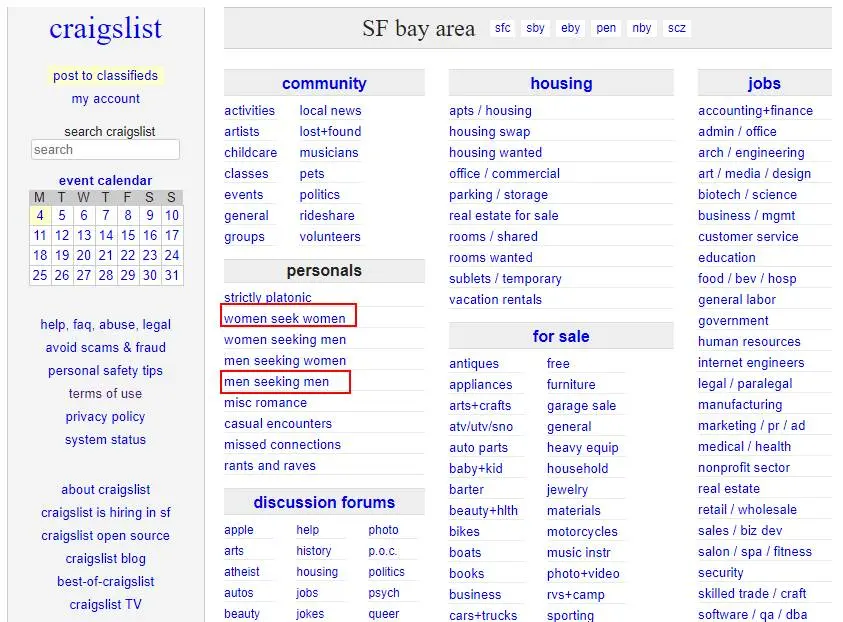Open strictly platonic personals

click(268, 298)
